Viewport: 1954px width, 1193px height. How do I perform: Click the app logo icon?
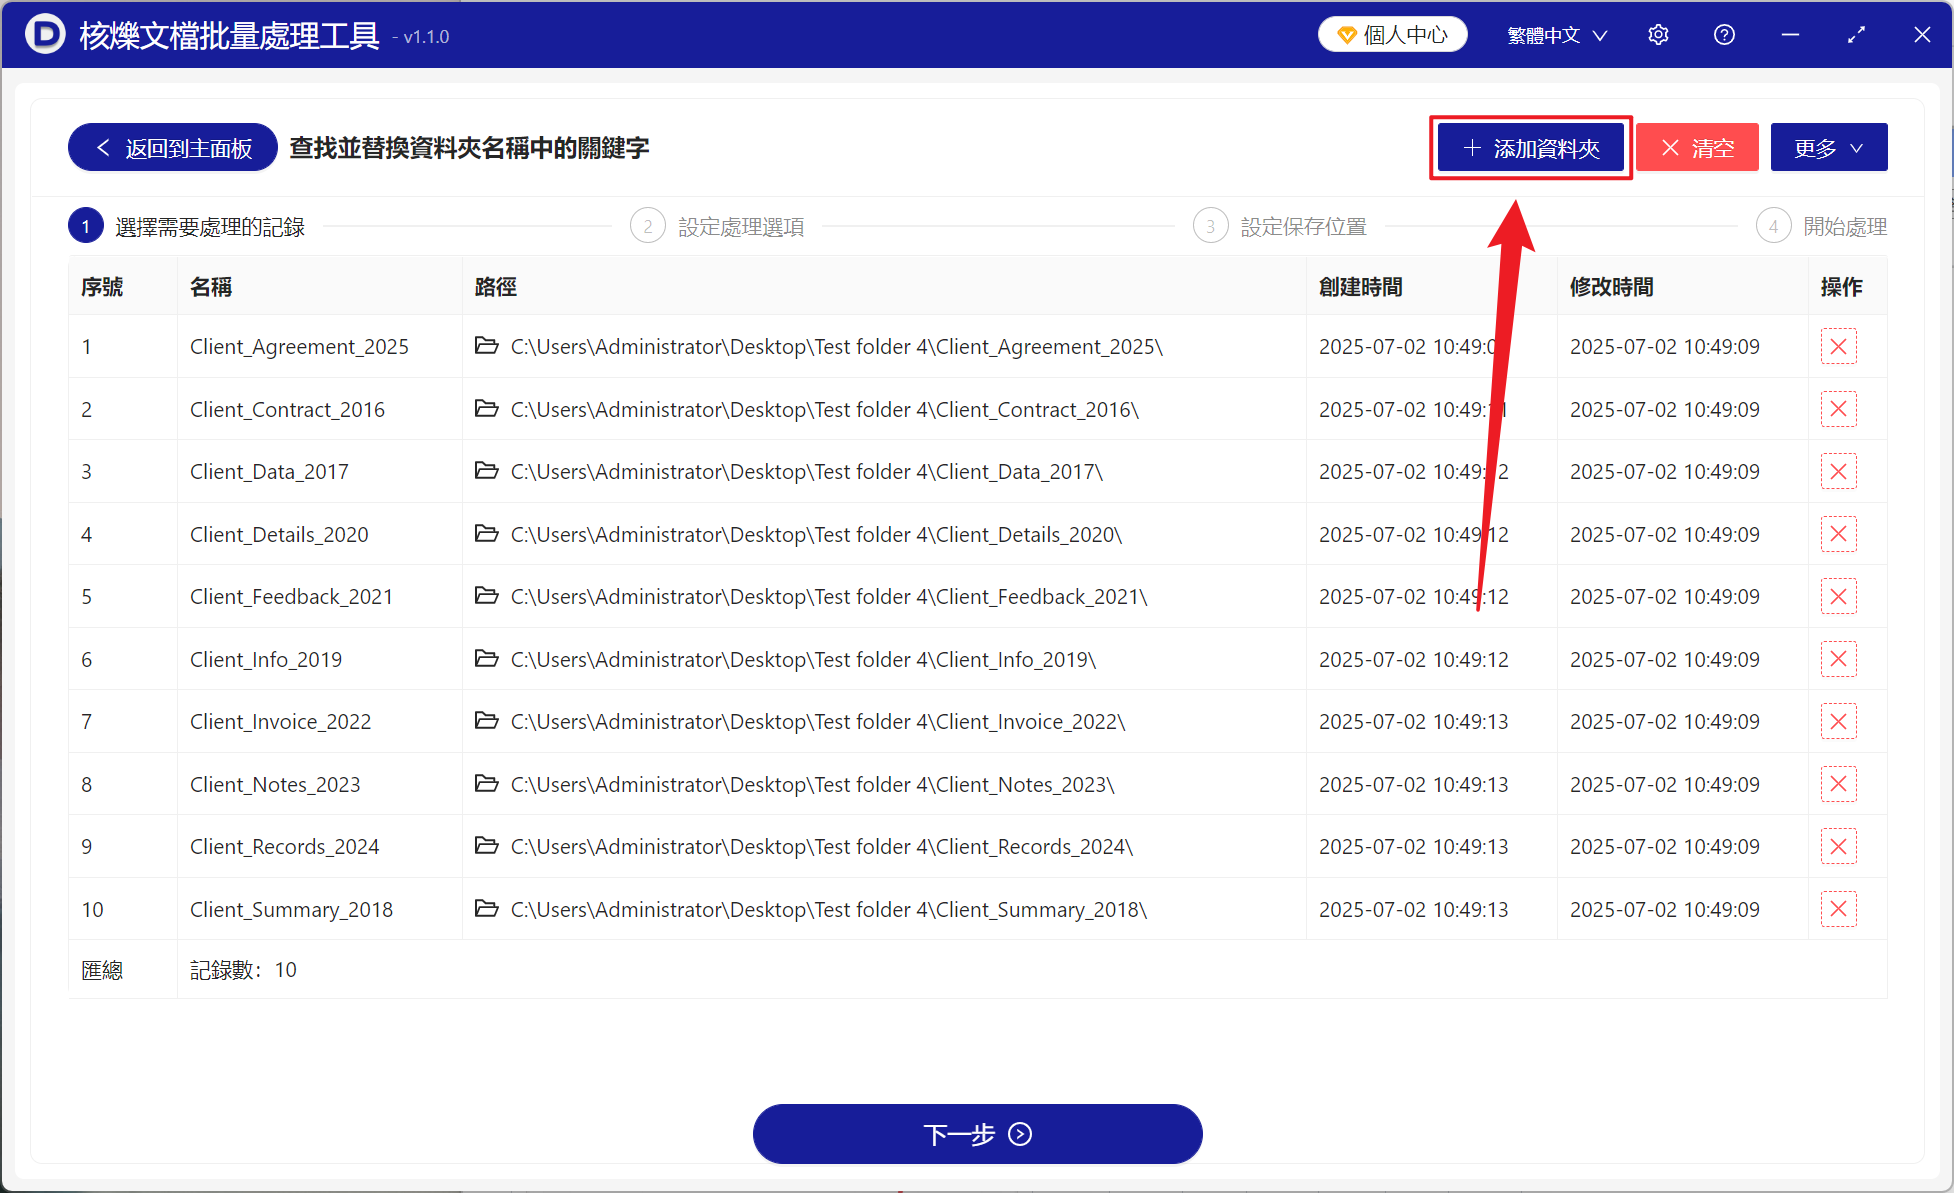[45, 34]
